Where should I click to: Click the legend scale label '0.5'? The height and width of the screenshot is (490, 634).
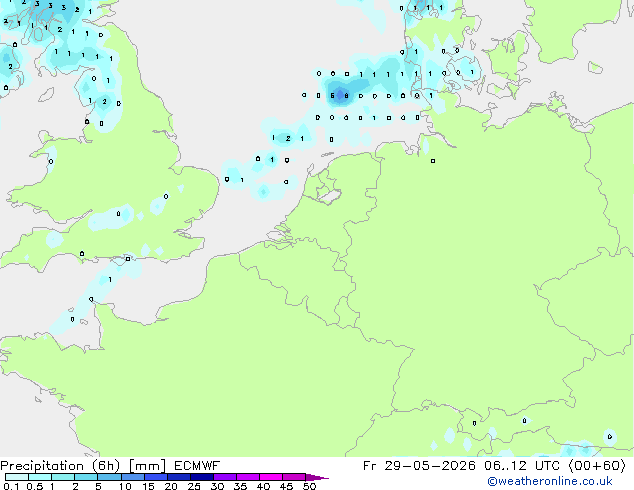(34, 486)
